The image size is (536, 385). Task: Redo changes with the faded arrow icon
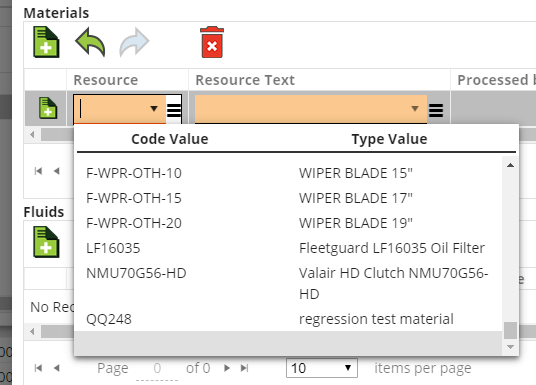[134, 42]
